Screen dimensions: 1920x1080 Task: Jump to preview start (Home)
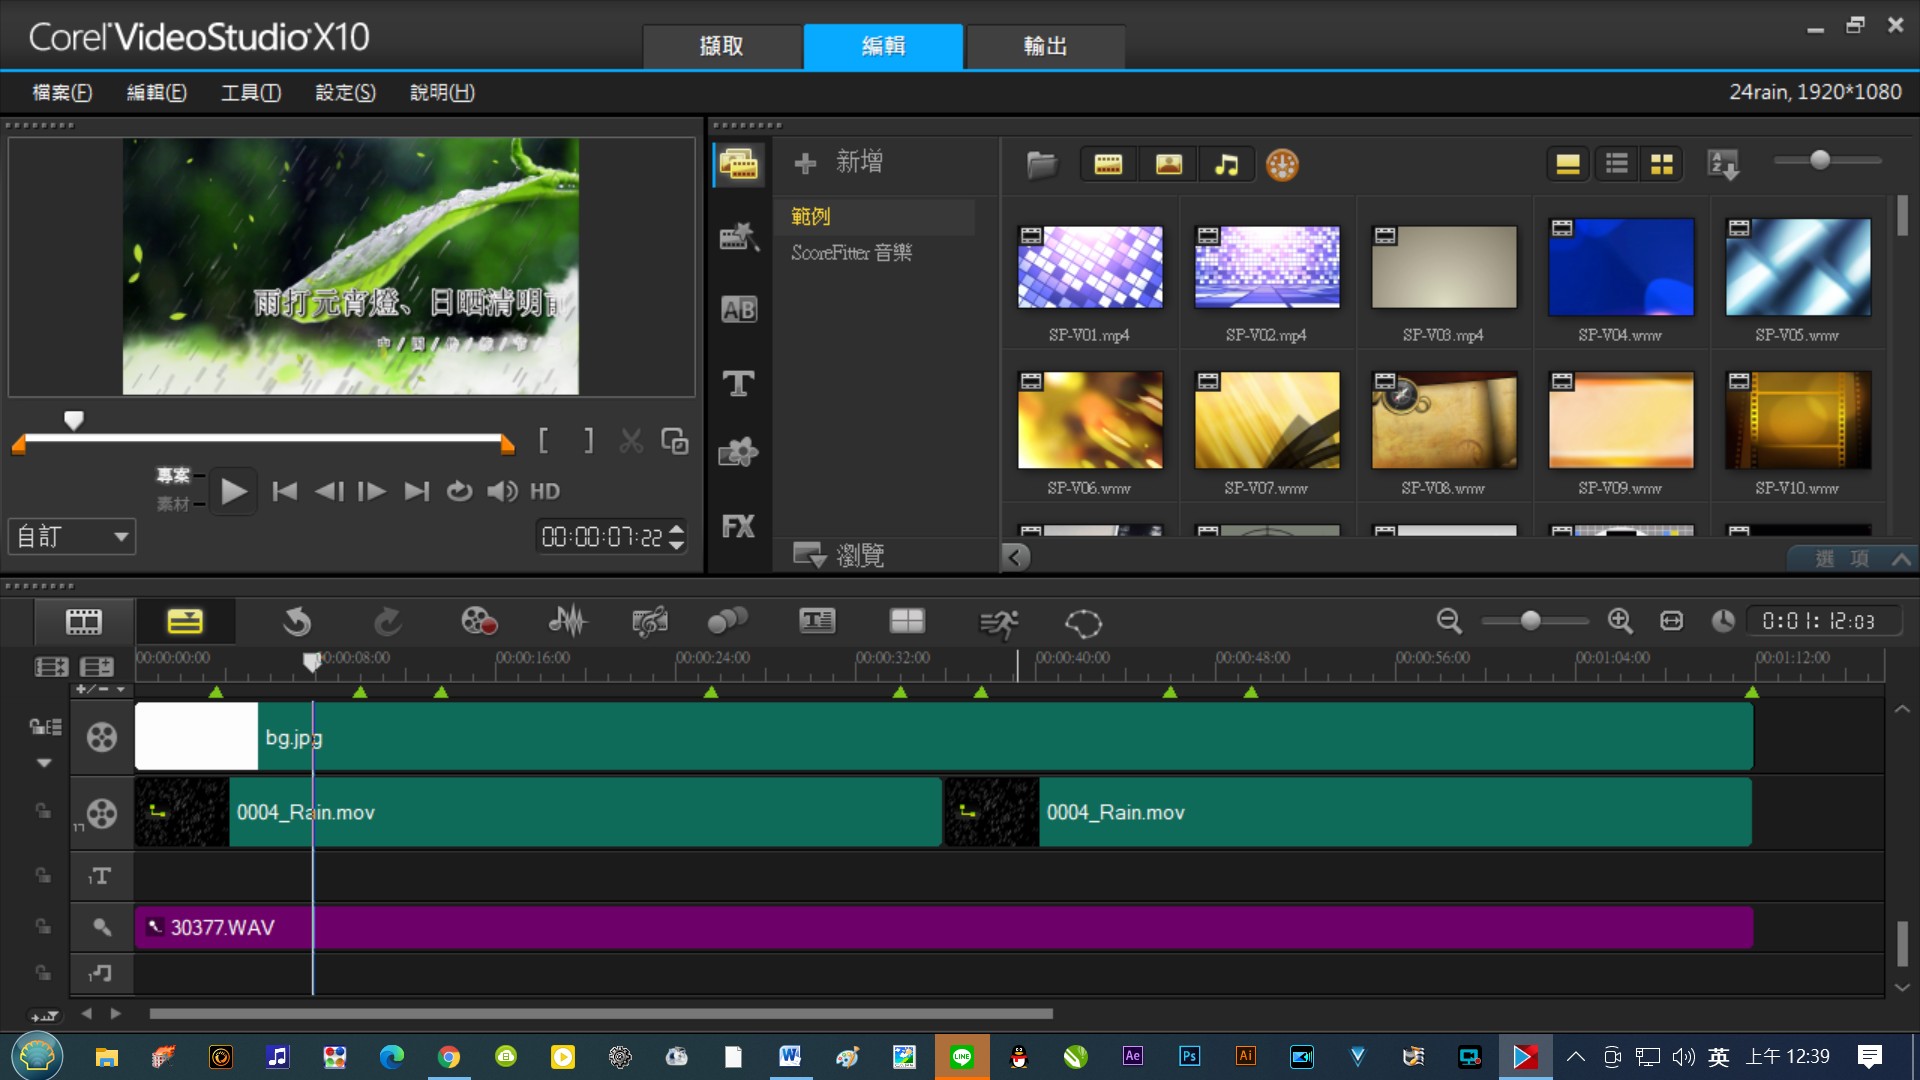[285, 491]
